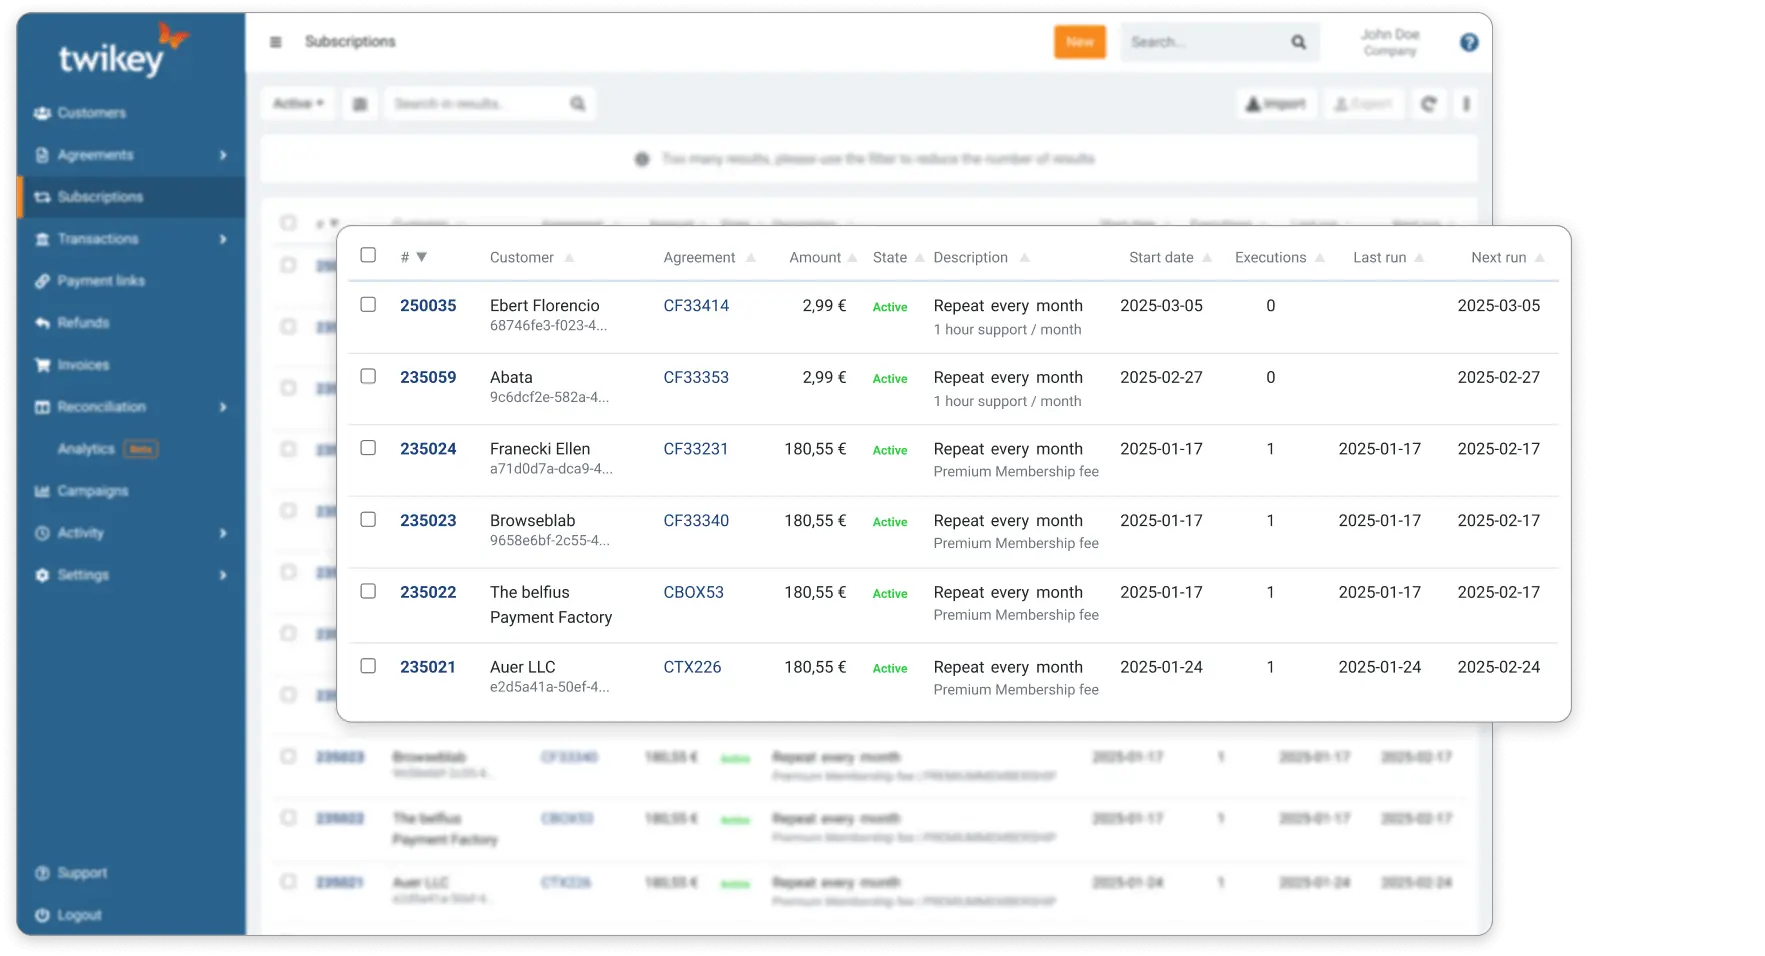Expand the Reconciliation sidebar submenu
The width and height of the screenshot is (1765, 956).
(223, 407)
